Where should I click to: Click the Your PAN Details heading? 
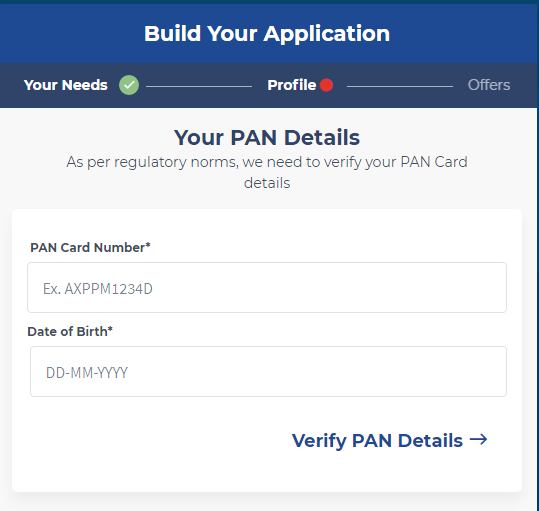(267, 137)
